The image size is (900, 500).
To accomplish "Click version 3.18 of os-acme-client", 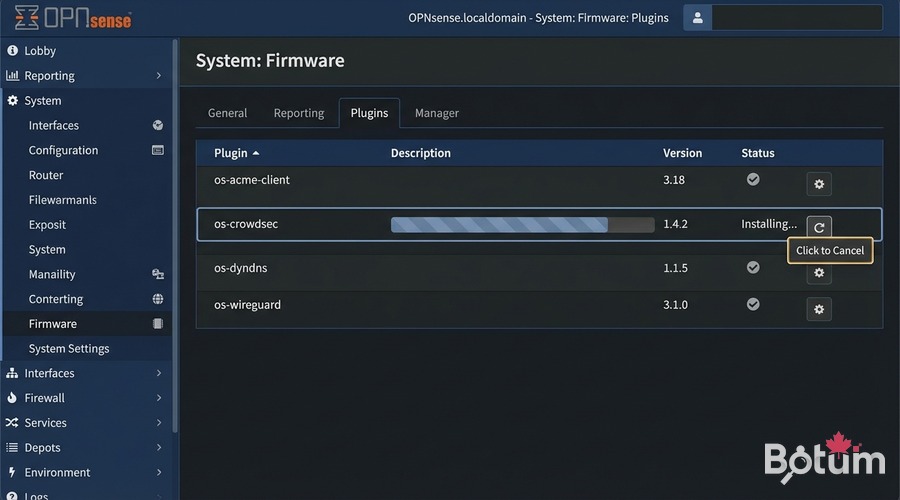I will (674, 180).
